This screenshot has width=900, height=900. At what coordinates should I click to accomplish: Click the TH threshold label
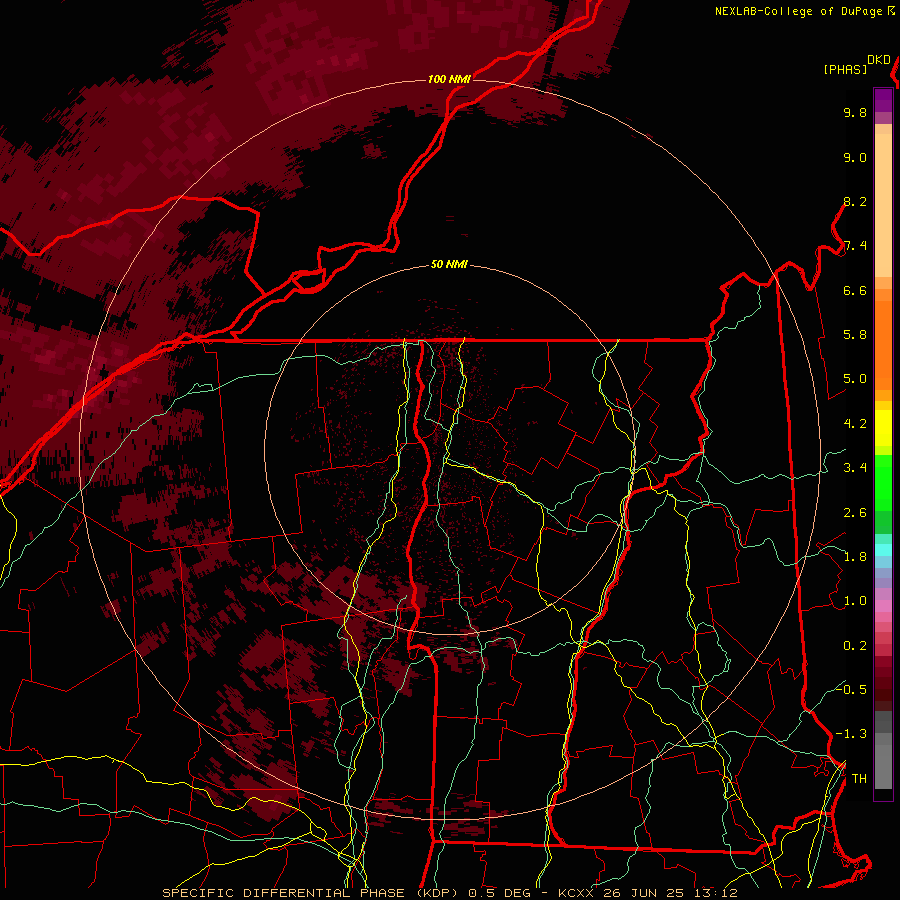coord(859,778)
